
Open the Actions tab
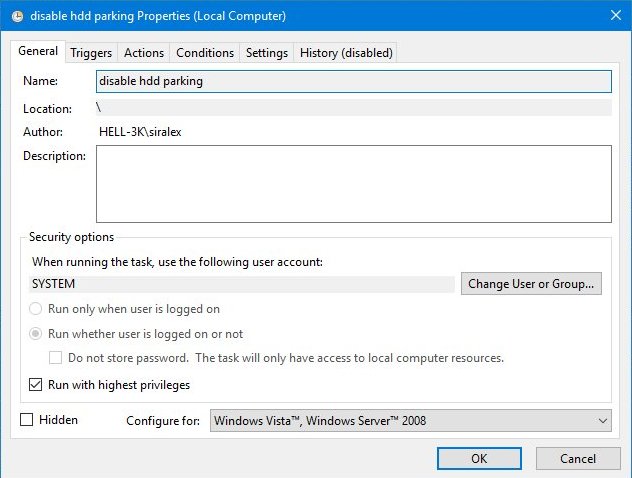tap(144, 53)
